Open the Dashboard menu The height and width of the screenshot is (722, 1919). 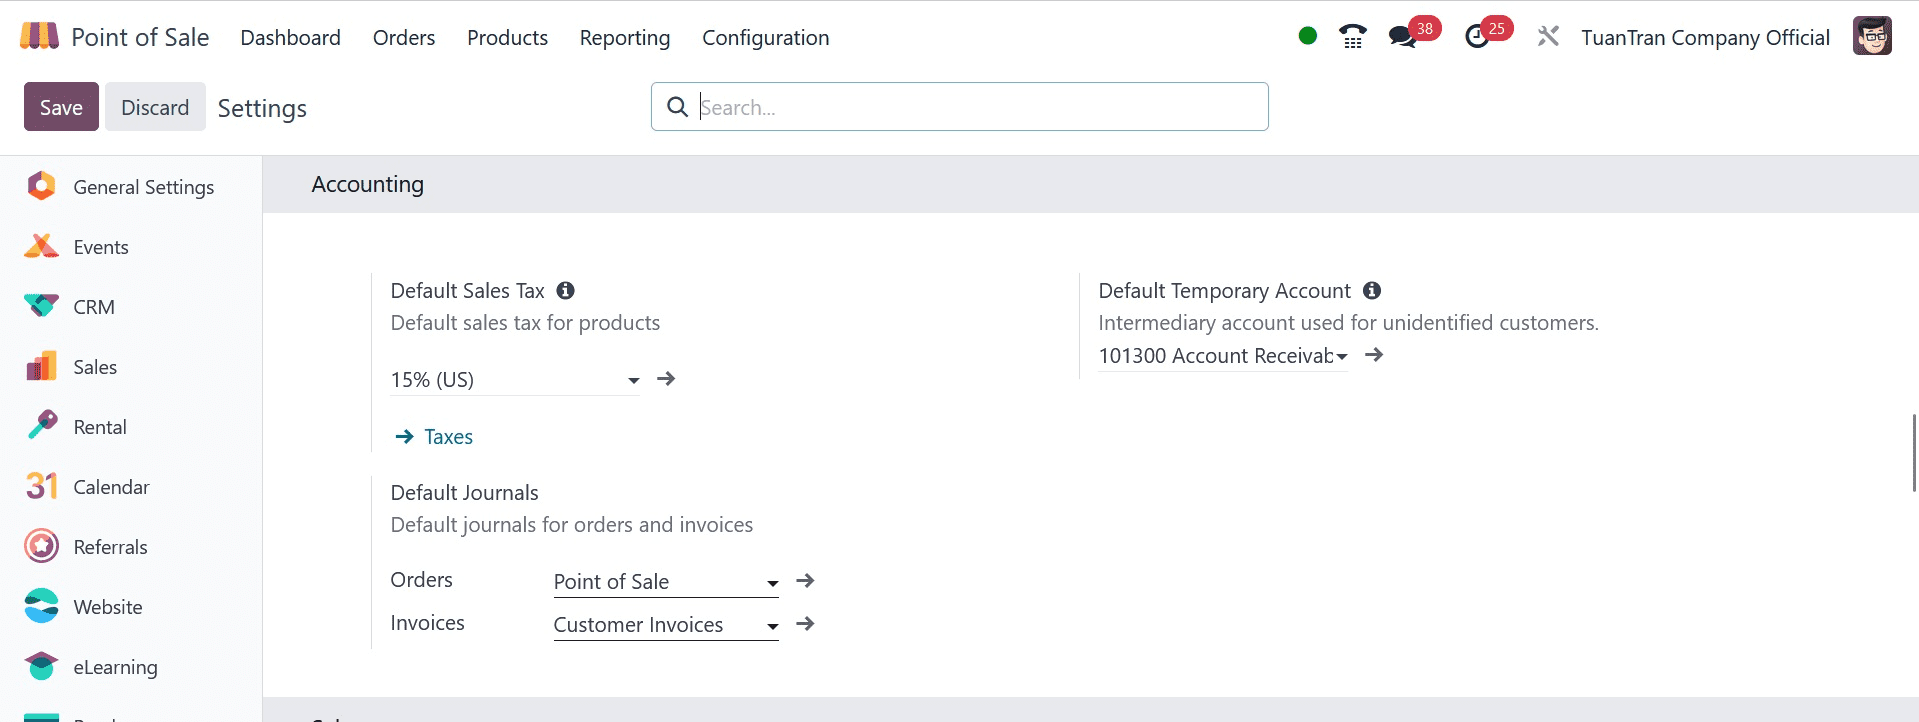pyautogui.click(x=290, y=37)
